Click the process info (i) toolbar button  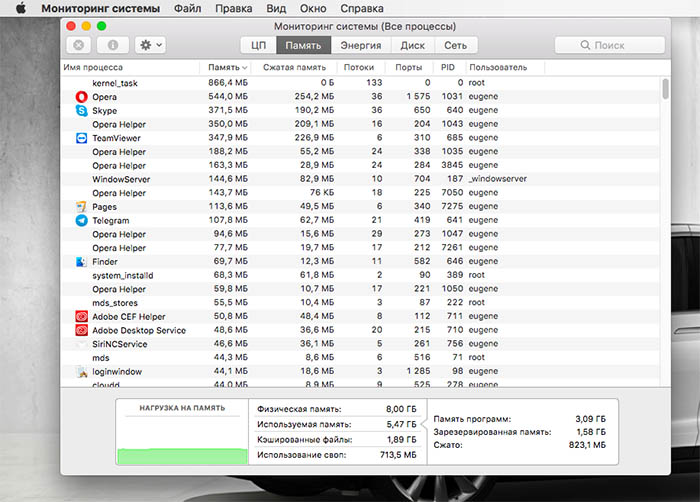pyautogui.click(x=113, y=45)
